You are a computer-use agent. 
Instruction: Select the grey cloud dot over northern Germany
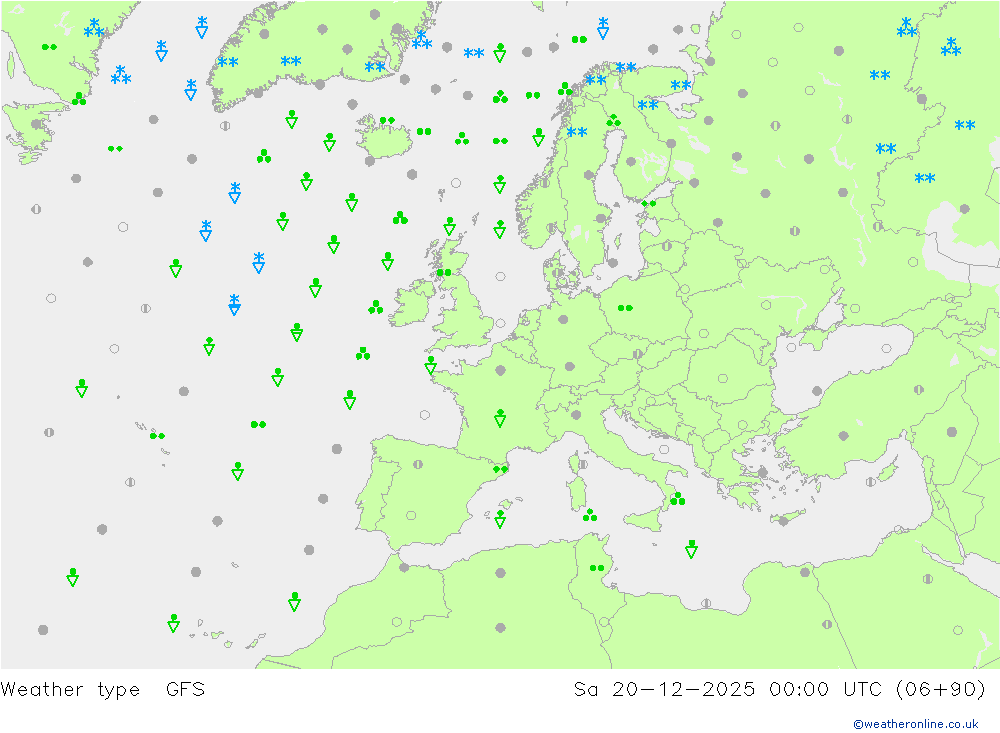(x=563, y=320)
